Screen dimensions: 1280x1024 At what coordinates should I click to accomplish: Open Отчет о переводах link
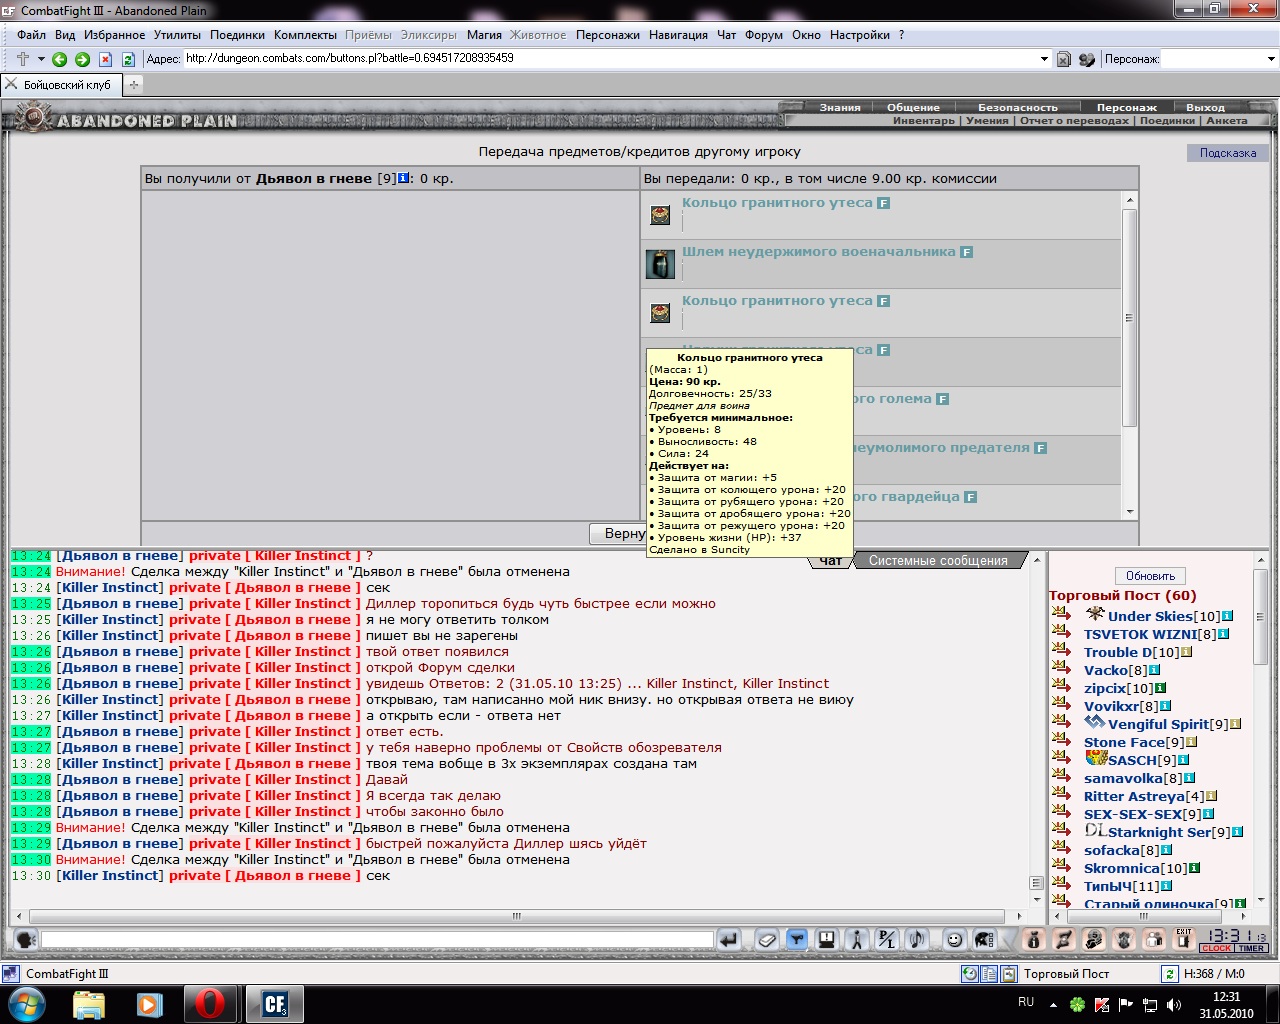[1074, 121]
